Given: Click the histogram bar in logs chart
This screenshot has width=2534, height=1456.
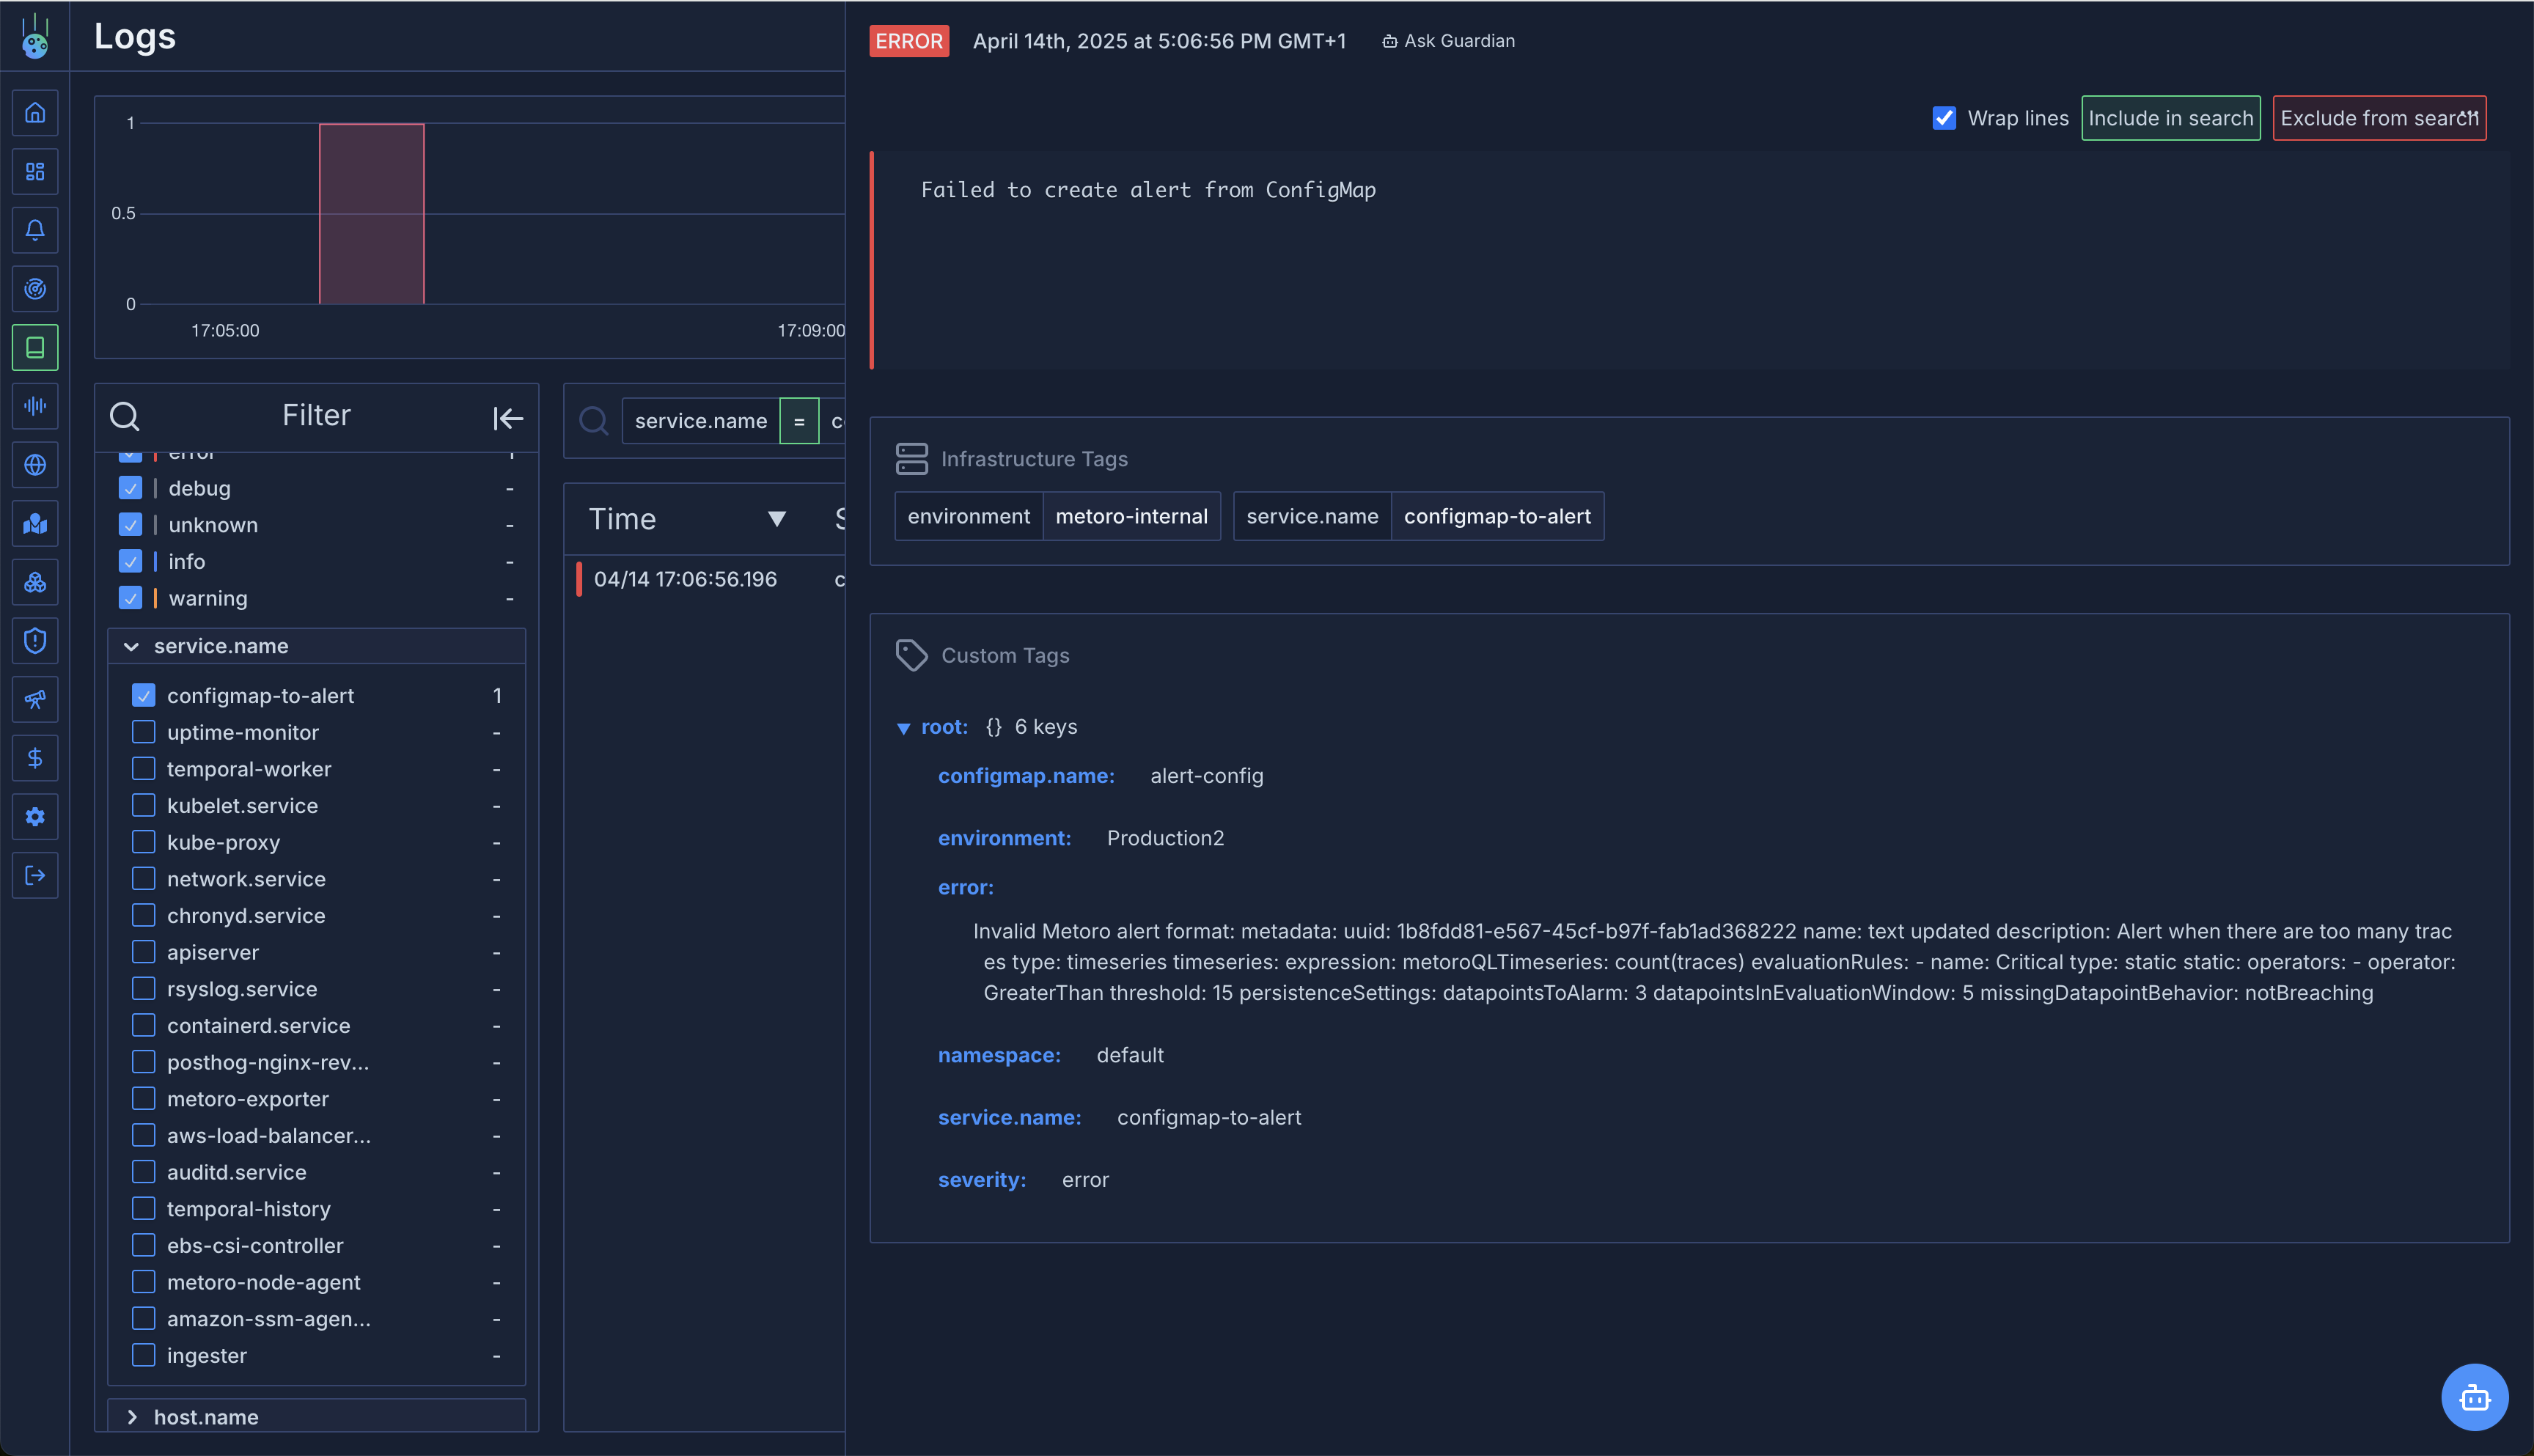Looking at the screenshot, I should tap(371, 213).
